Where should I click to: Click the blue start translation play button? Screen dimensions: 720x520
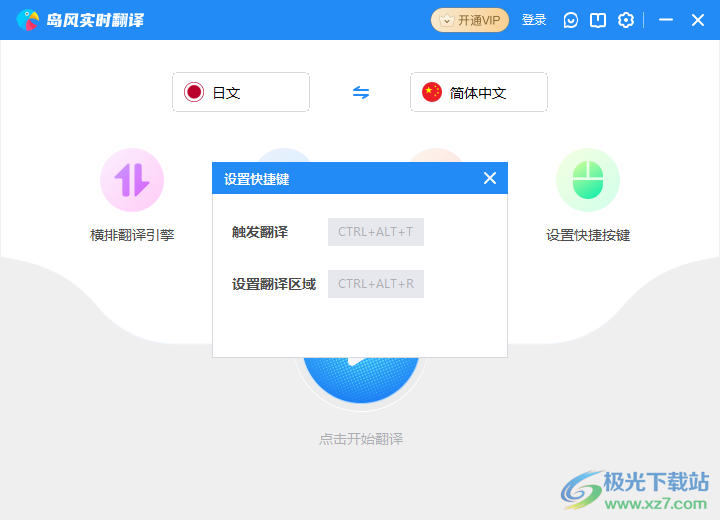coord(361,379)
